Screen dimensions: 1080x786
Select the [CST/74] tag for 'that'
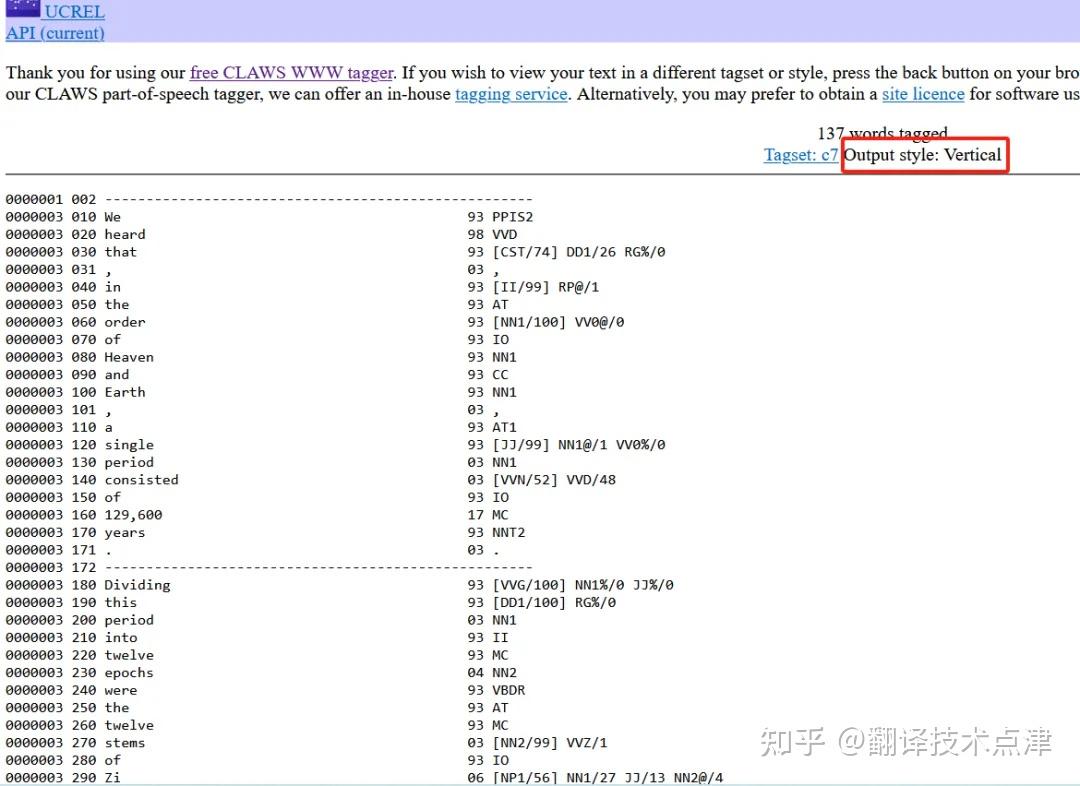click(525, 252)
